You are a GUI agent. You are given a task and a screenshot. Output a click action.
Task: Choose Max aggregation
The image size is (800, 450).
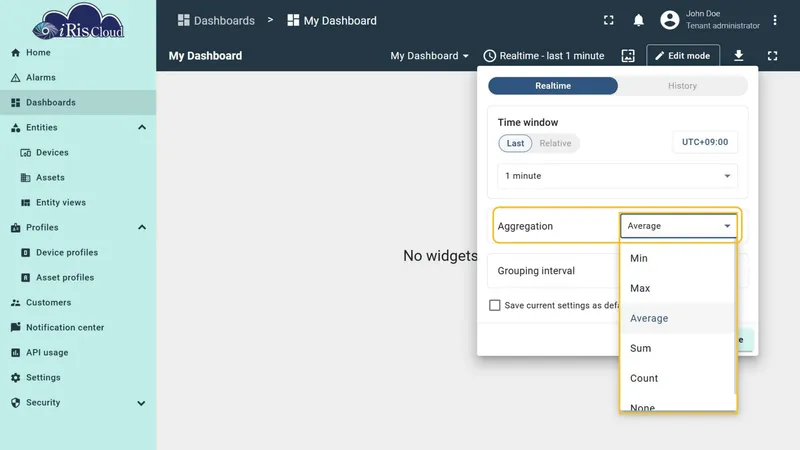pos(678,288)
